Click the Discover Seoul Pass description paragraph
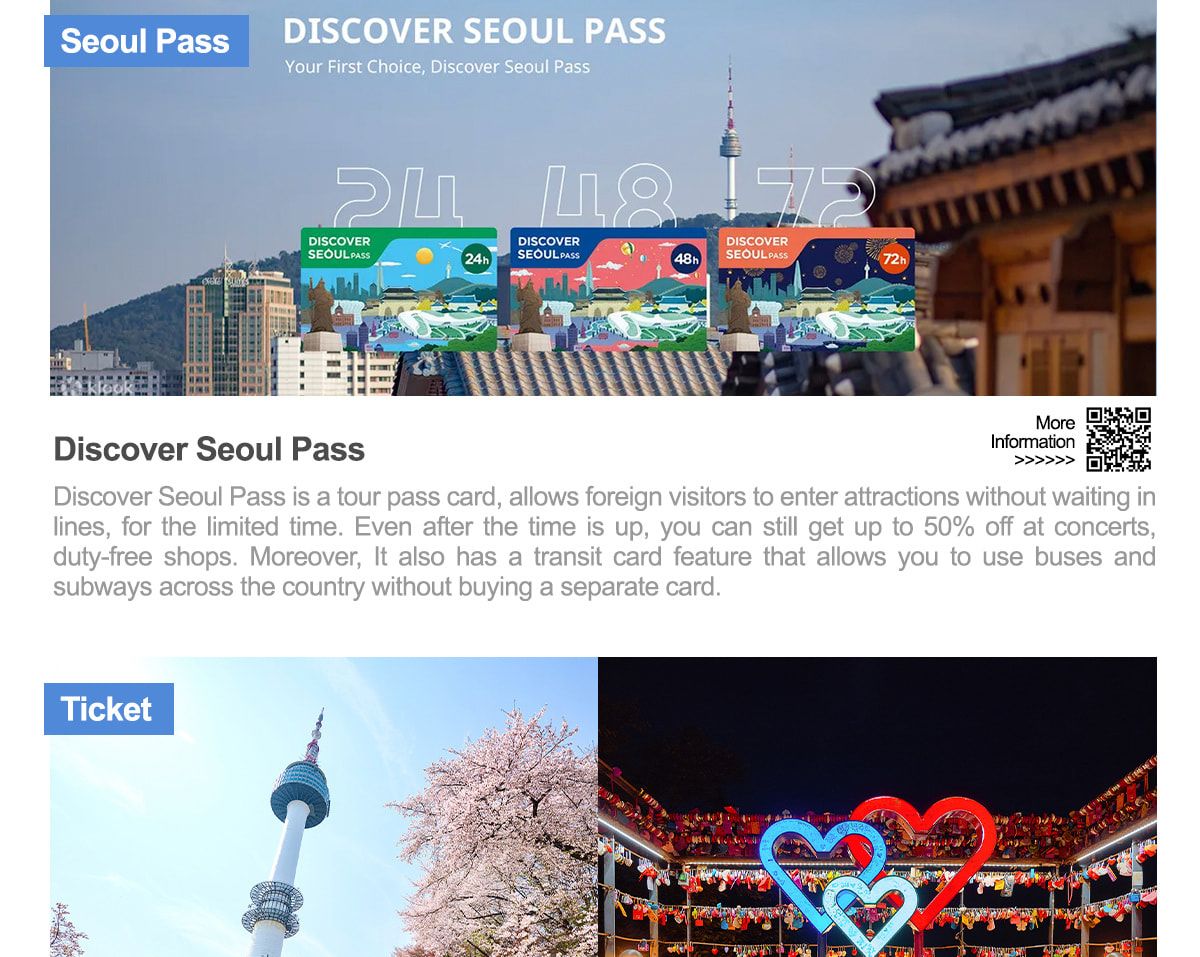Screen dimensions: 1200x957 (604, 541)
